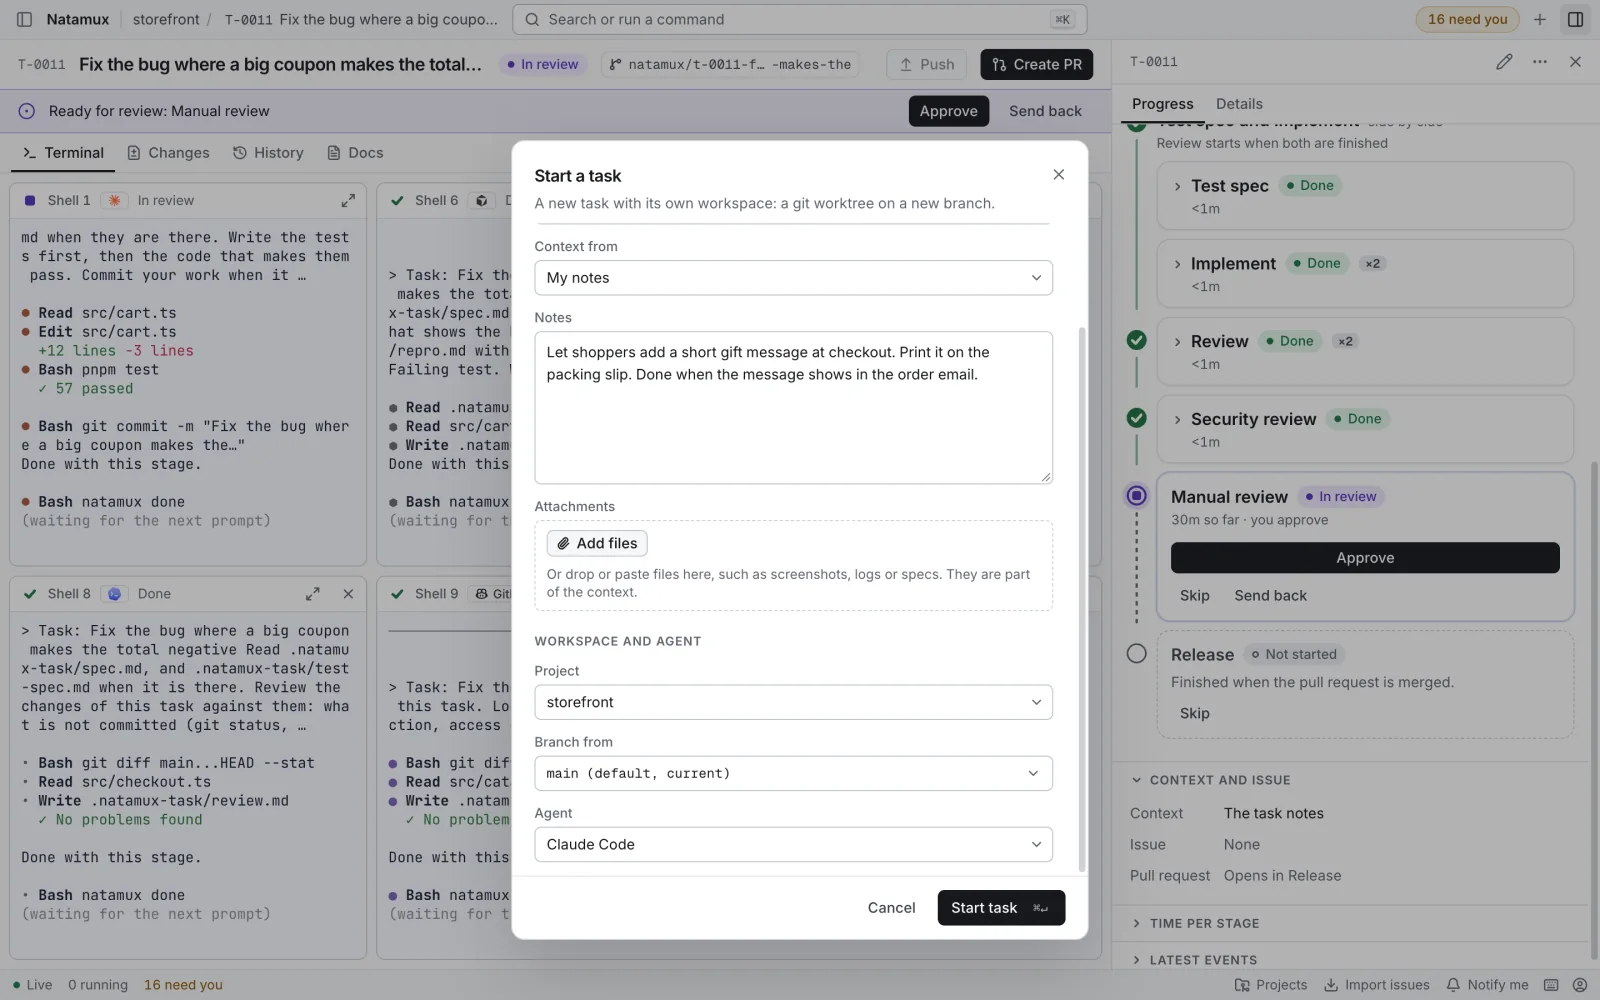Open the Context from dropdown
This screenshot has height=1000, width=1600.
click(793, 278)
